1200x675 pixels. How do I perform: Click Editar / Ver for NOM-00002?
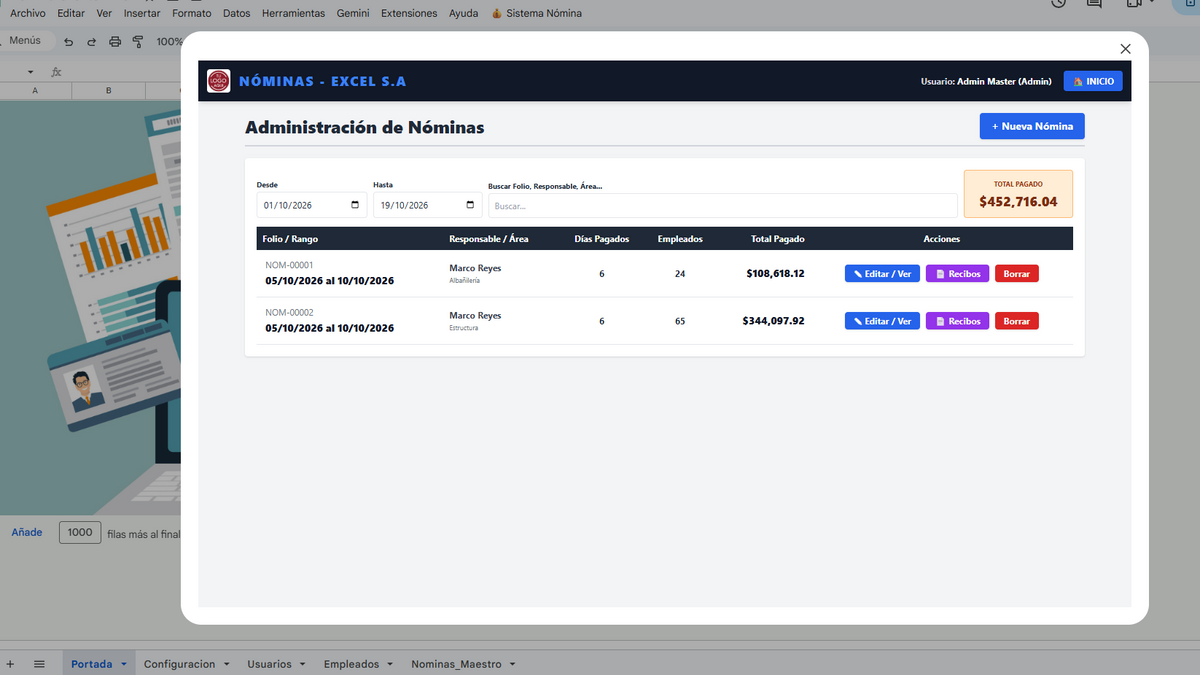click(x=882, y=321)
